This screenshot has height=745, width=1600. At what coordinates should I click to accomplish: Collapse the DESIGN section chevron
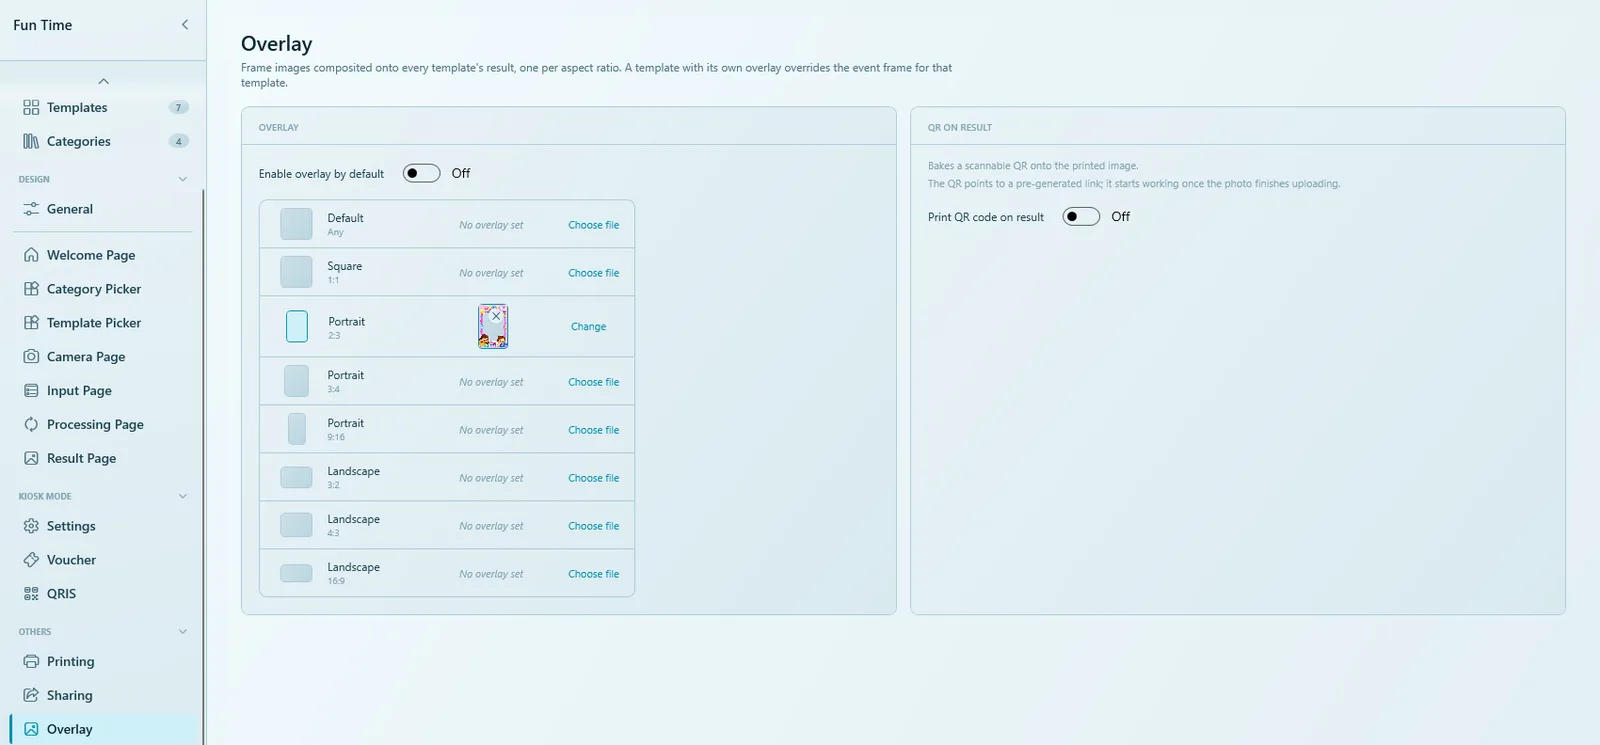click(182, 179)
